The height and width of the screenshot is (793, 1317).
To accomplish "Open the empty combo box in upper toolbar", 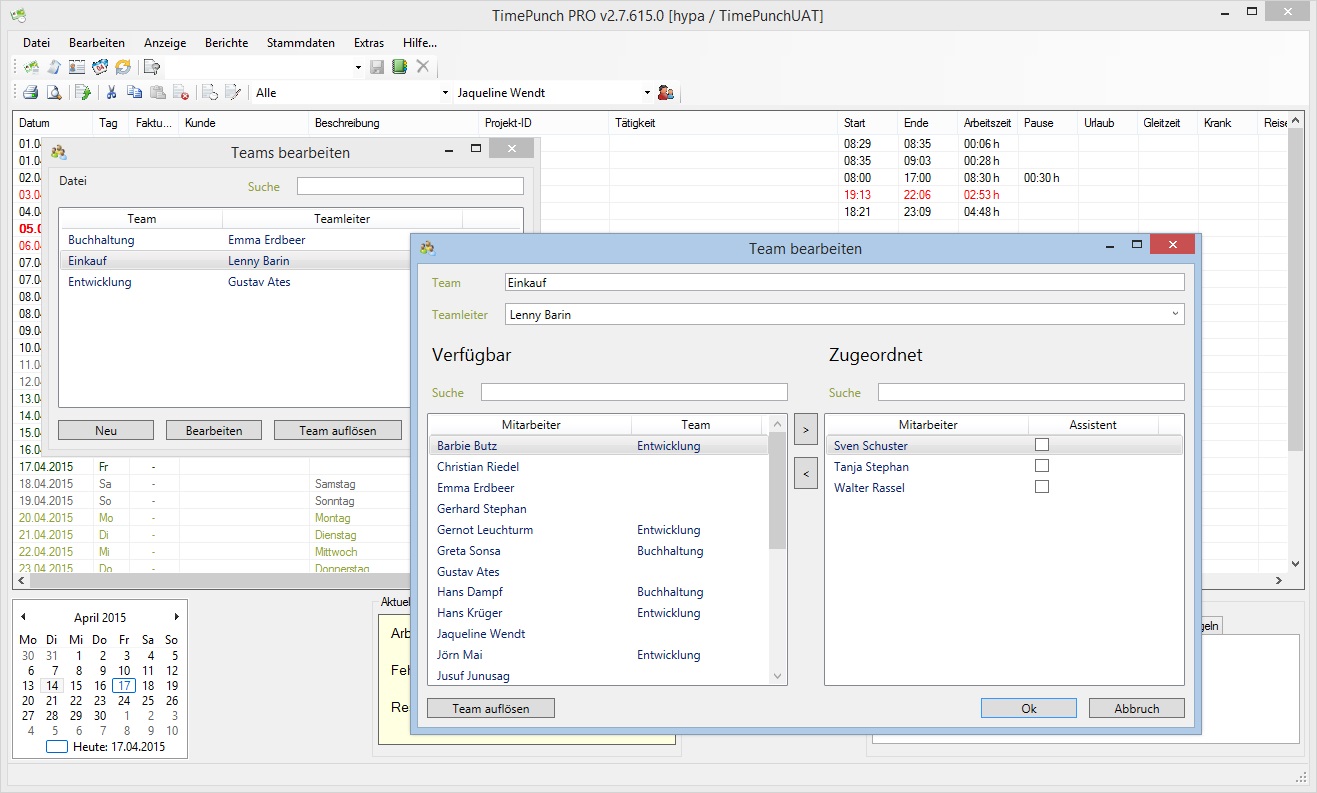I will [x=358, y=67].
